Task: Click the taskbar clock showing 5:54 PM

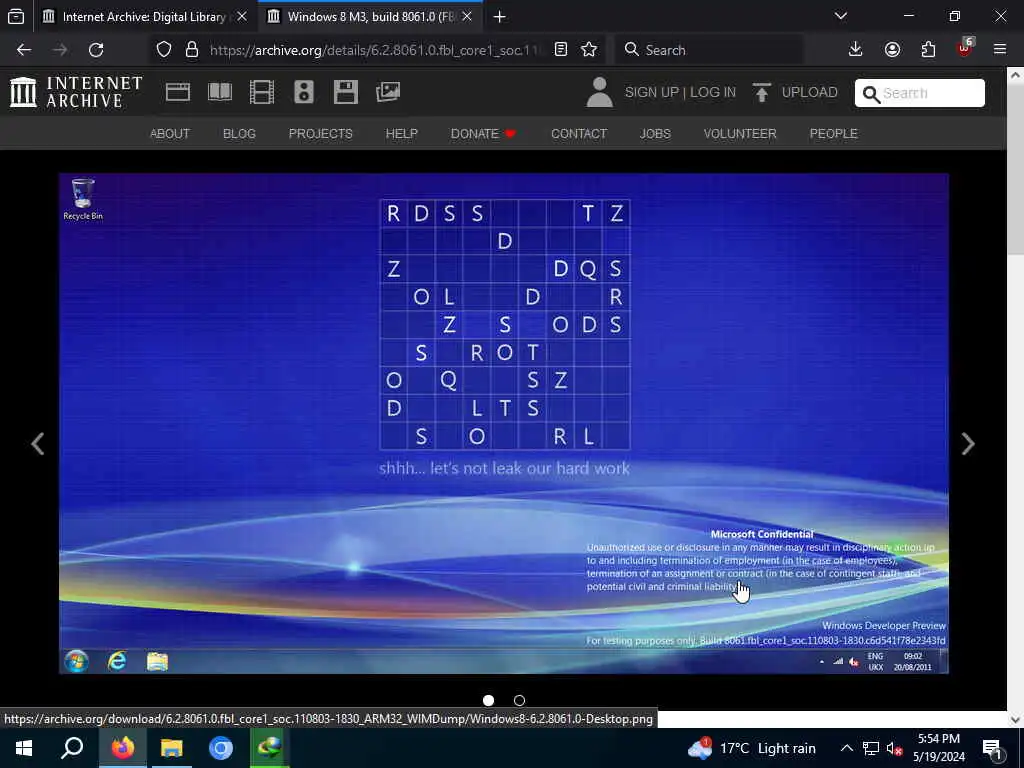Action: [939, 748]
